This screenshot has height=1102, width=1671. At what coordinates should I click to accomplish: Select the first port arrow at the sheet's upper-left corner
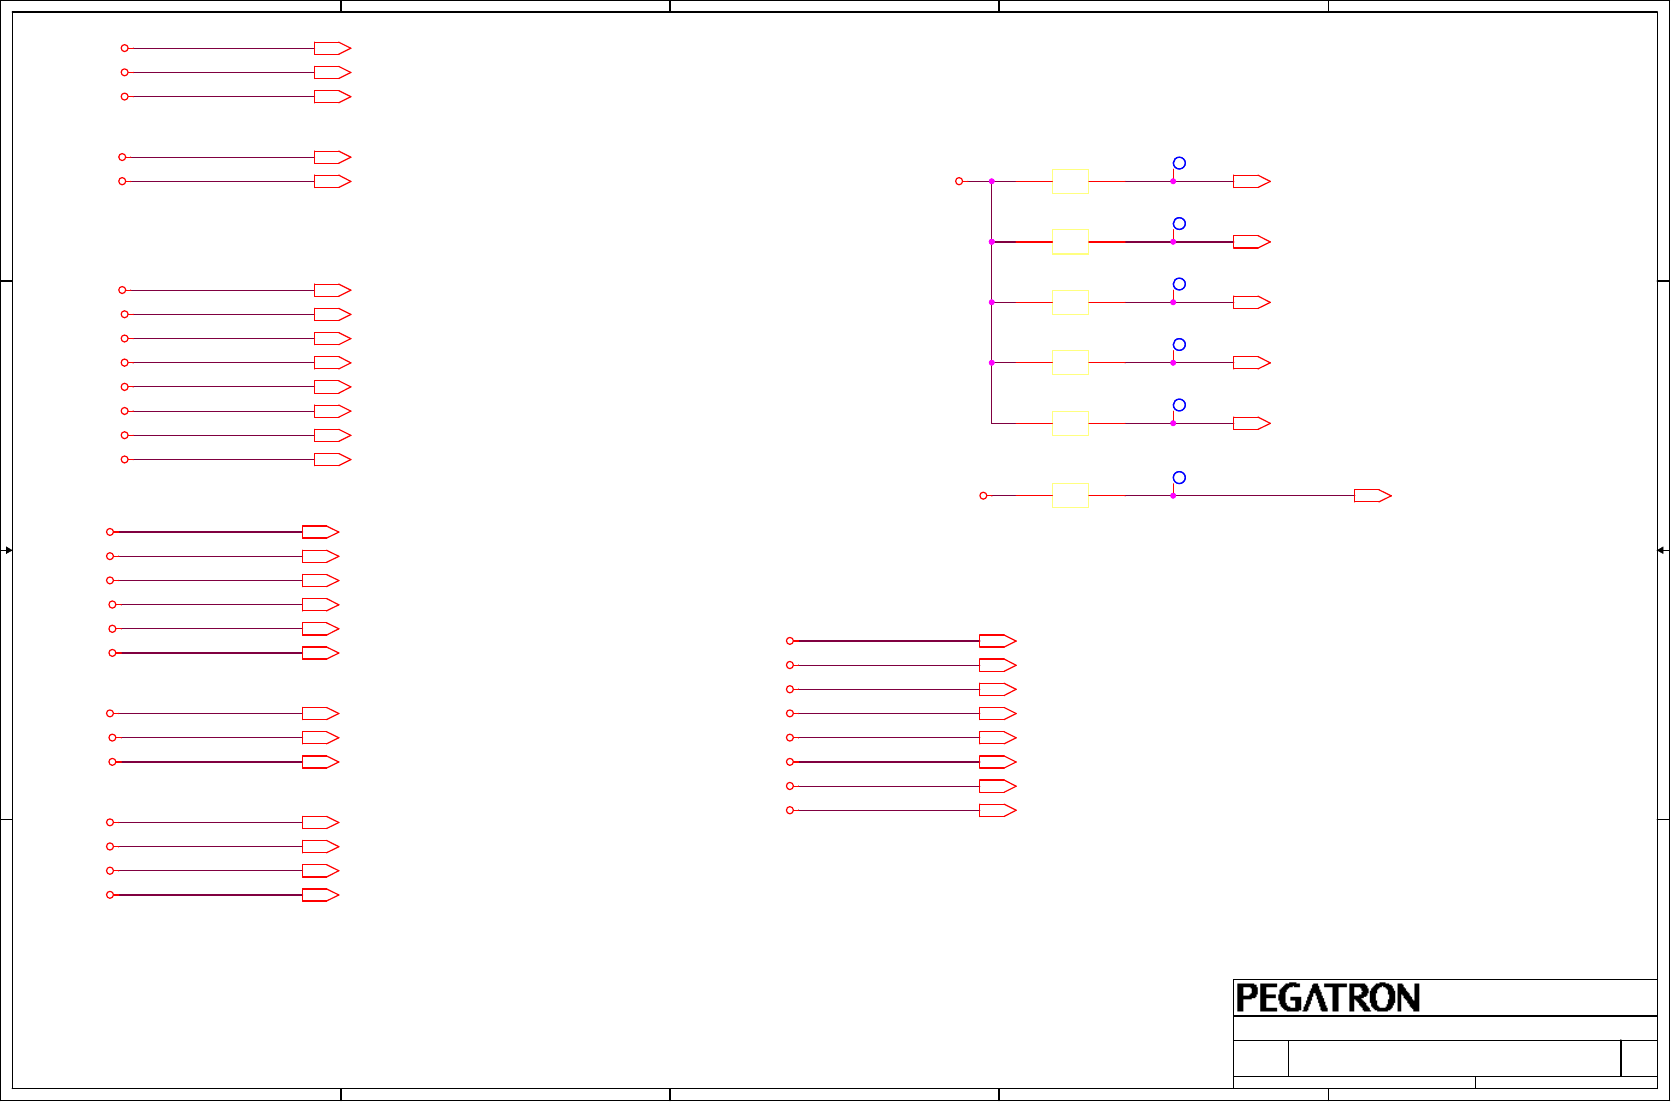coord(332,48)
